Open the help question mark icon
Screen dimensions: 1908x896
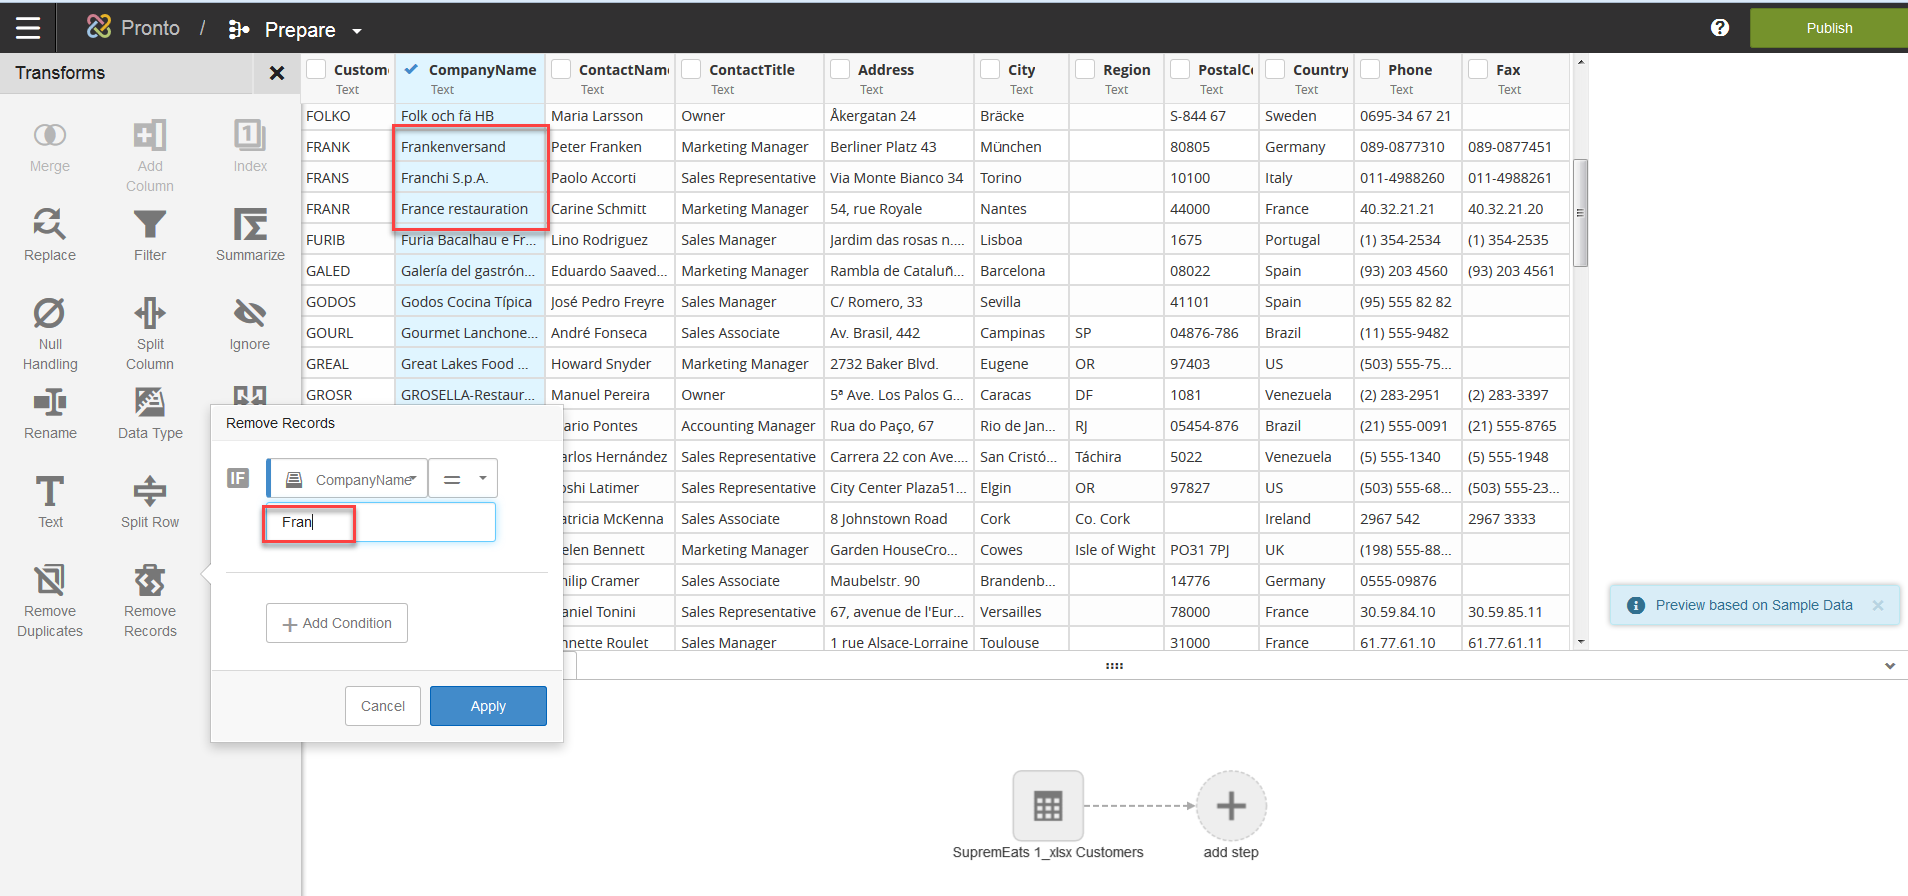[1720, 28]
